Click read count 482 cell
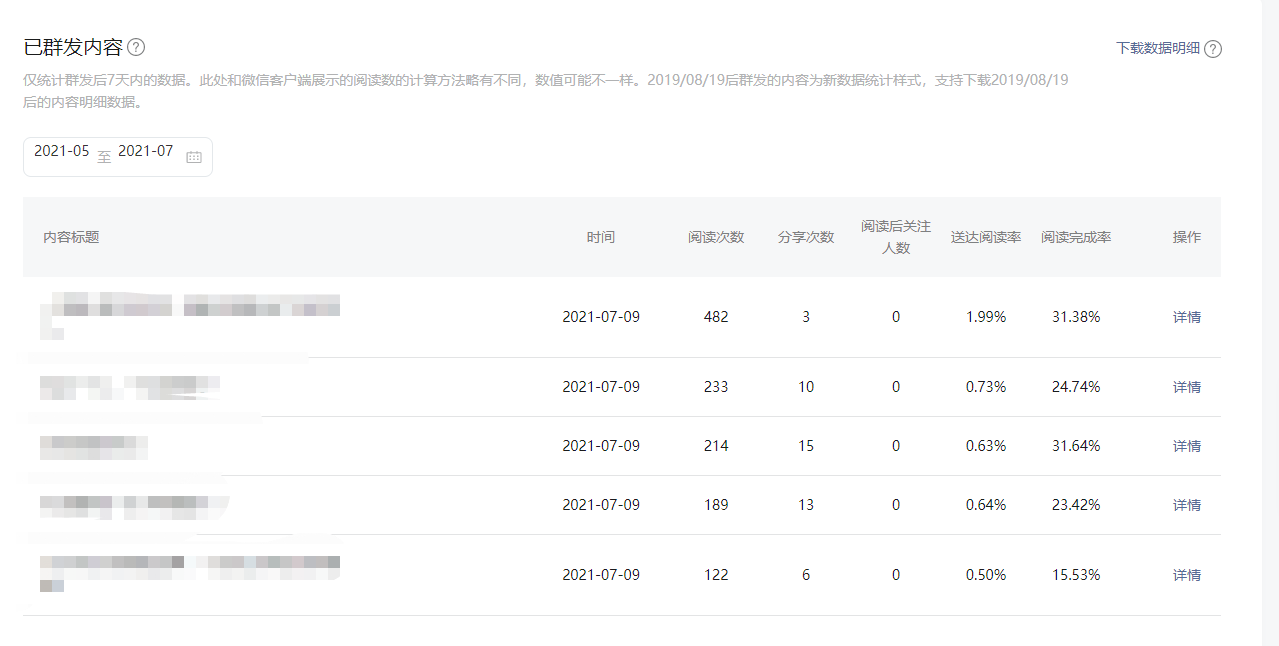This screenshot has width=1279, height=646. 716,317
